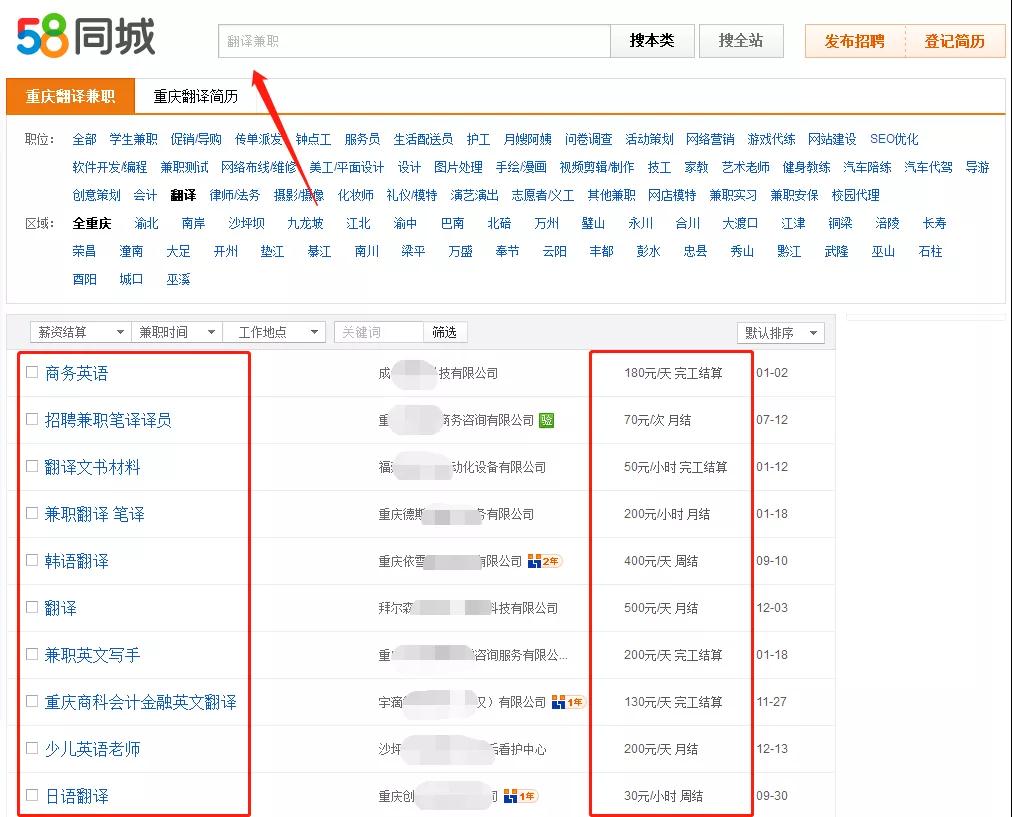Choose the 九龙坡 district link

click(x=305, y=223)
